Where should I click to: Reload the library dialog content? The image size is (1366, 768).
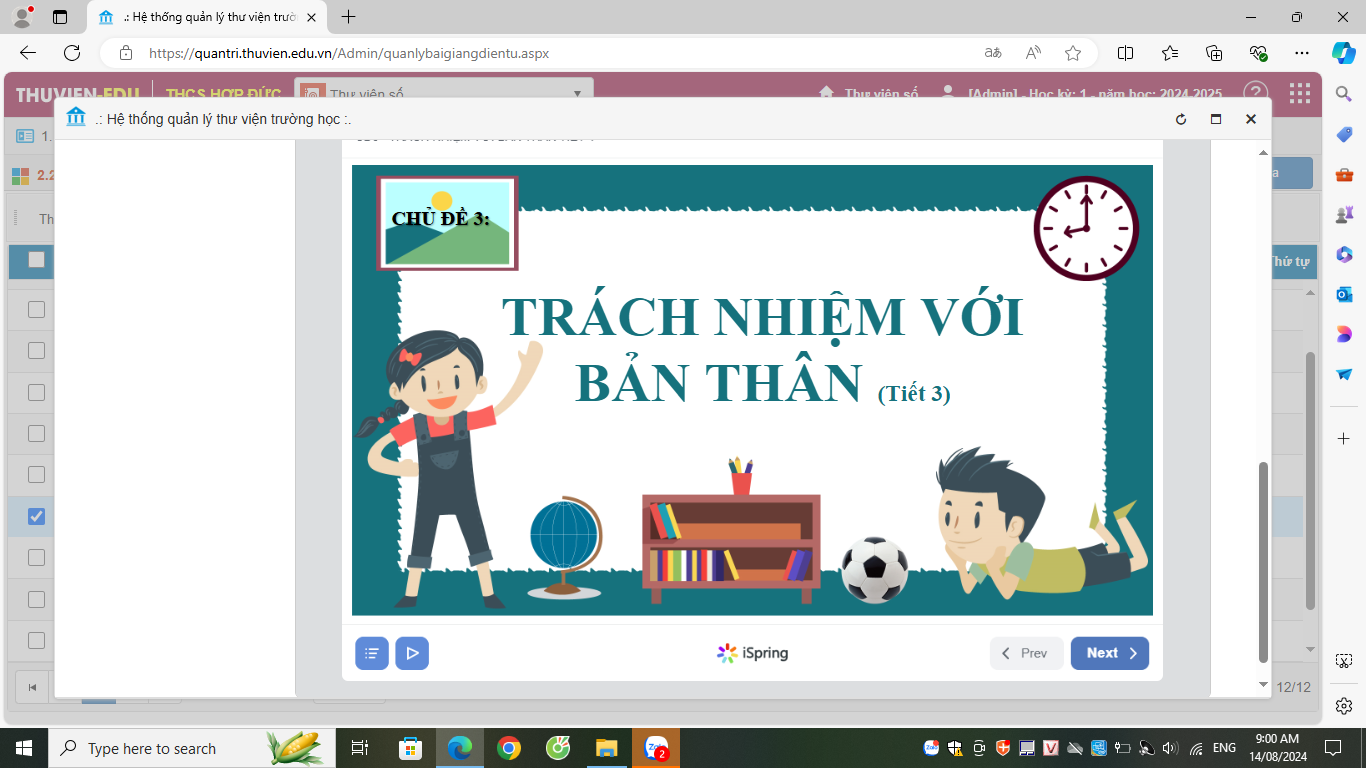pos(1181,119)
